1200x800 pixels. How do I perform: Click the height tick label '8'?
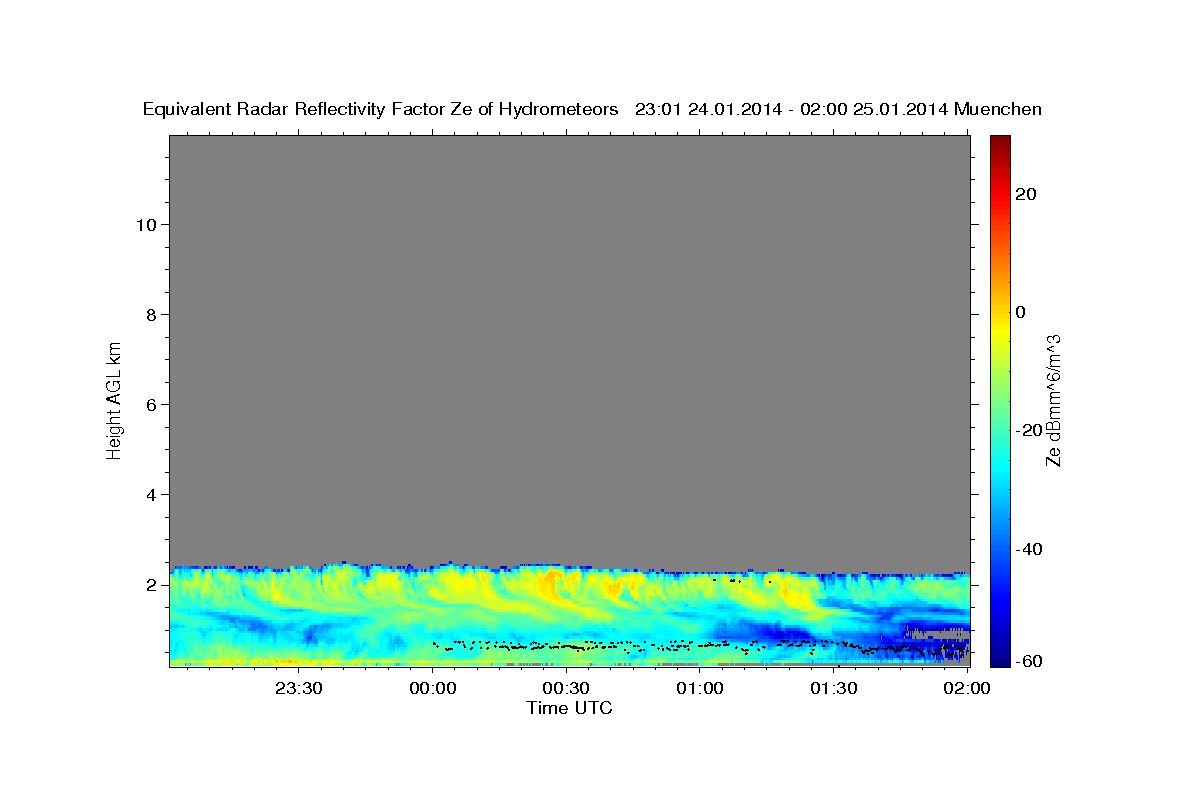(x=150, y=314)
